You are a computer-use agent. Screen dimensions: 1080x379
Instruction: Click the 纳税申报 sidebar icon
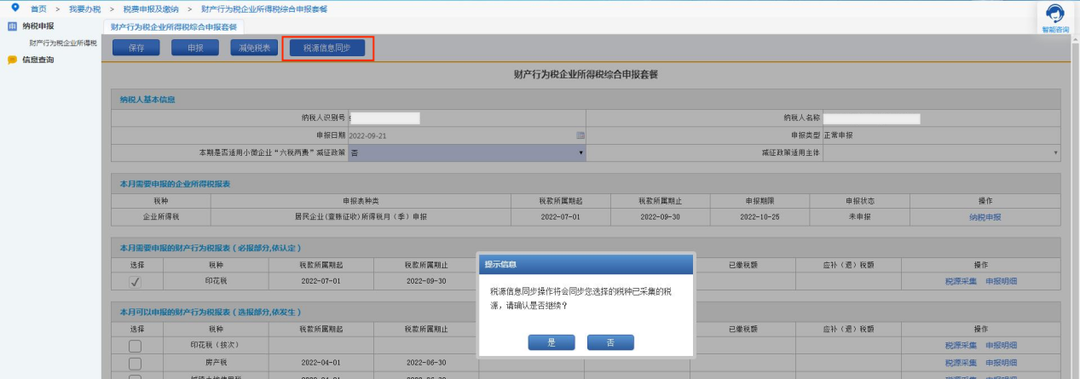(12, 26)
